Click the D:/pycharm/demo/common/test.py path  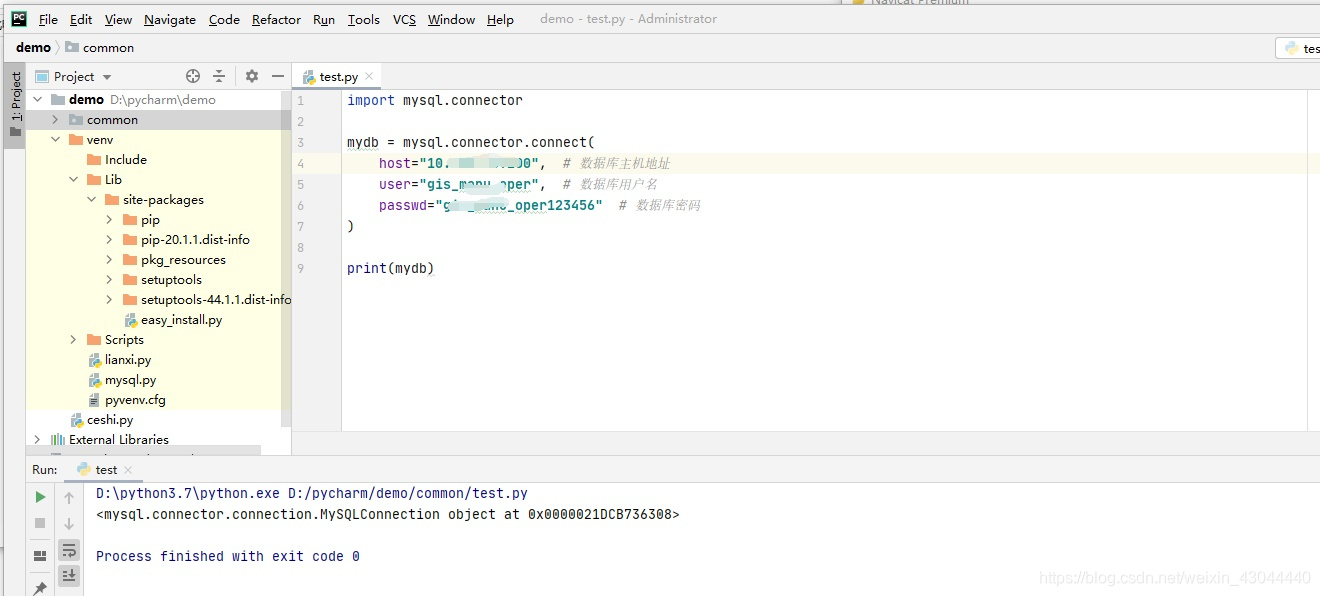click(408, 493)
